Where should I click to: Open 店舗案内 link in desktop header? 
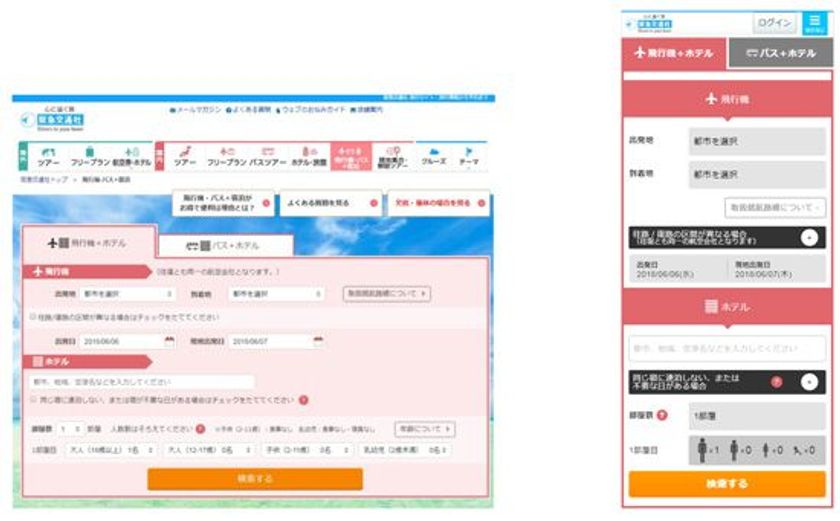[367, 110]
